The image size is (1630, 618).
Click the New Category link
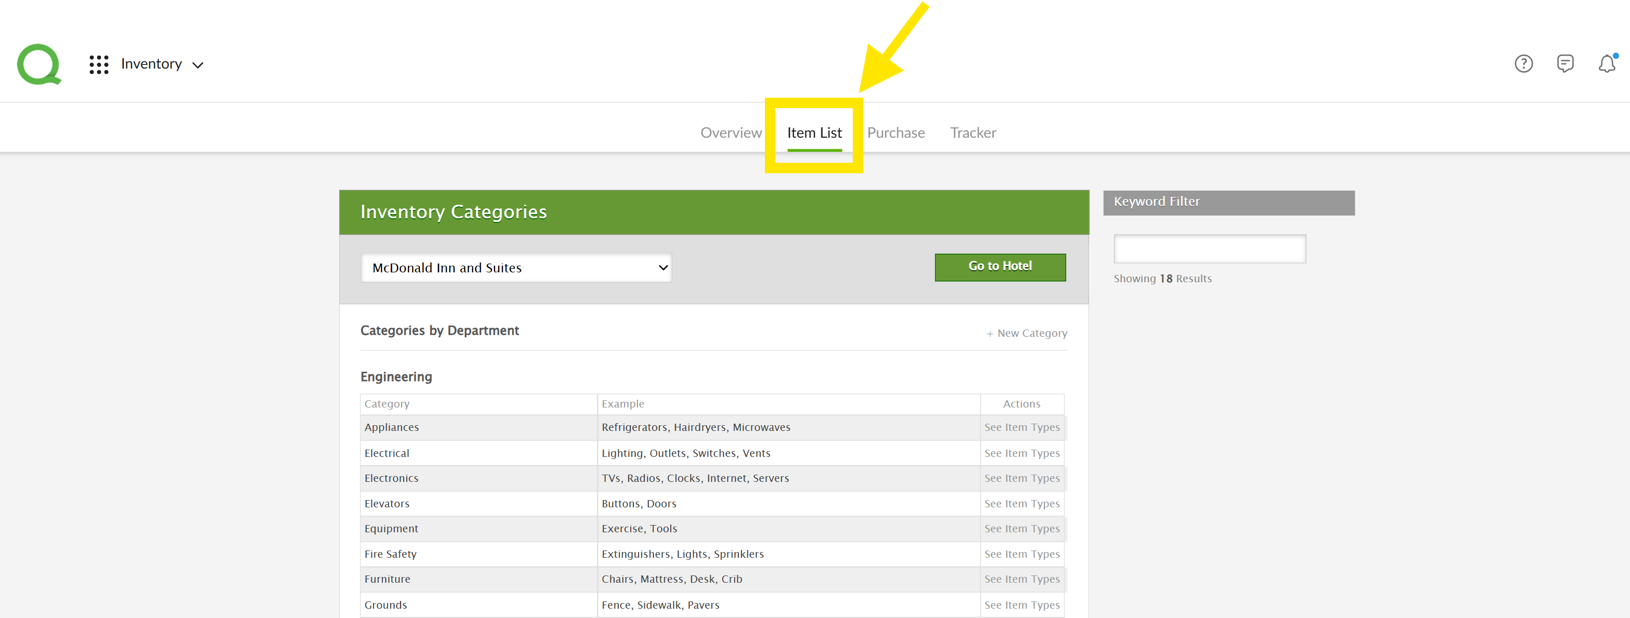click(x=1027, y=334)
